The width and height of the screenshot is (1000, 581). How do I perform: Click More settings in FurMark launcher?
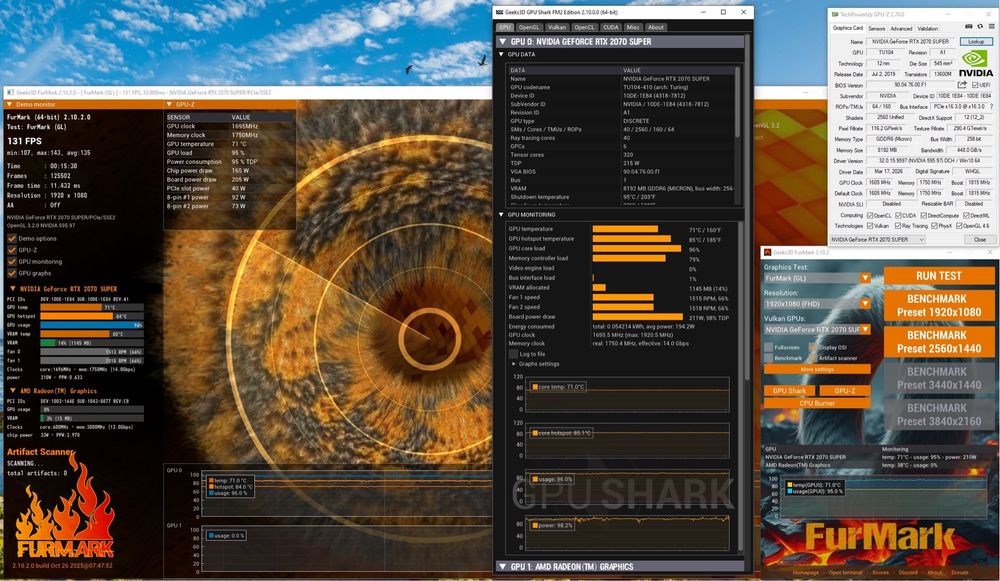point(817,369)
